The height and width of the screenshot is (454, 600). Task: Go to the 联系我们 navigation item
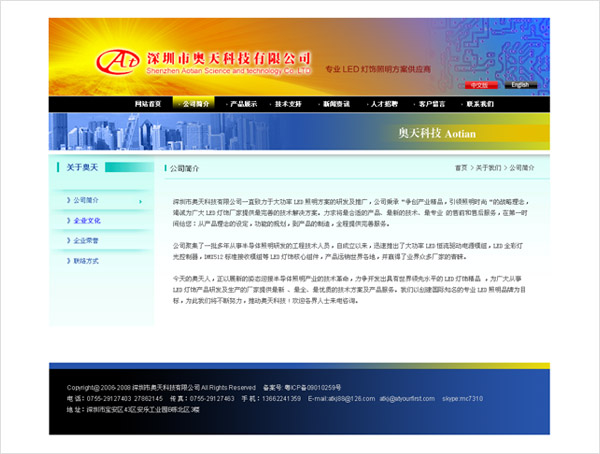pos(480,104)
